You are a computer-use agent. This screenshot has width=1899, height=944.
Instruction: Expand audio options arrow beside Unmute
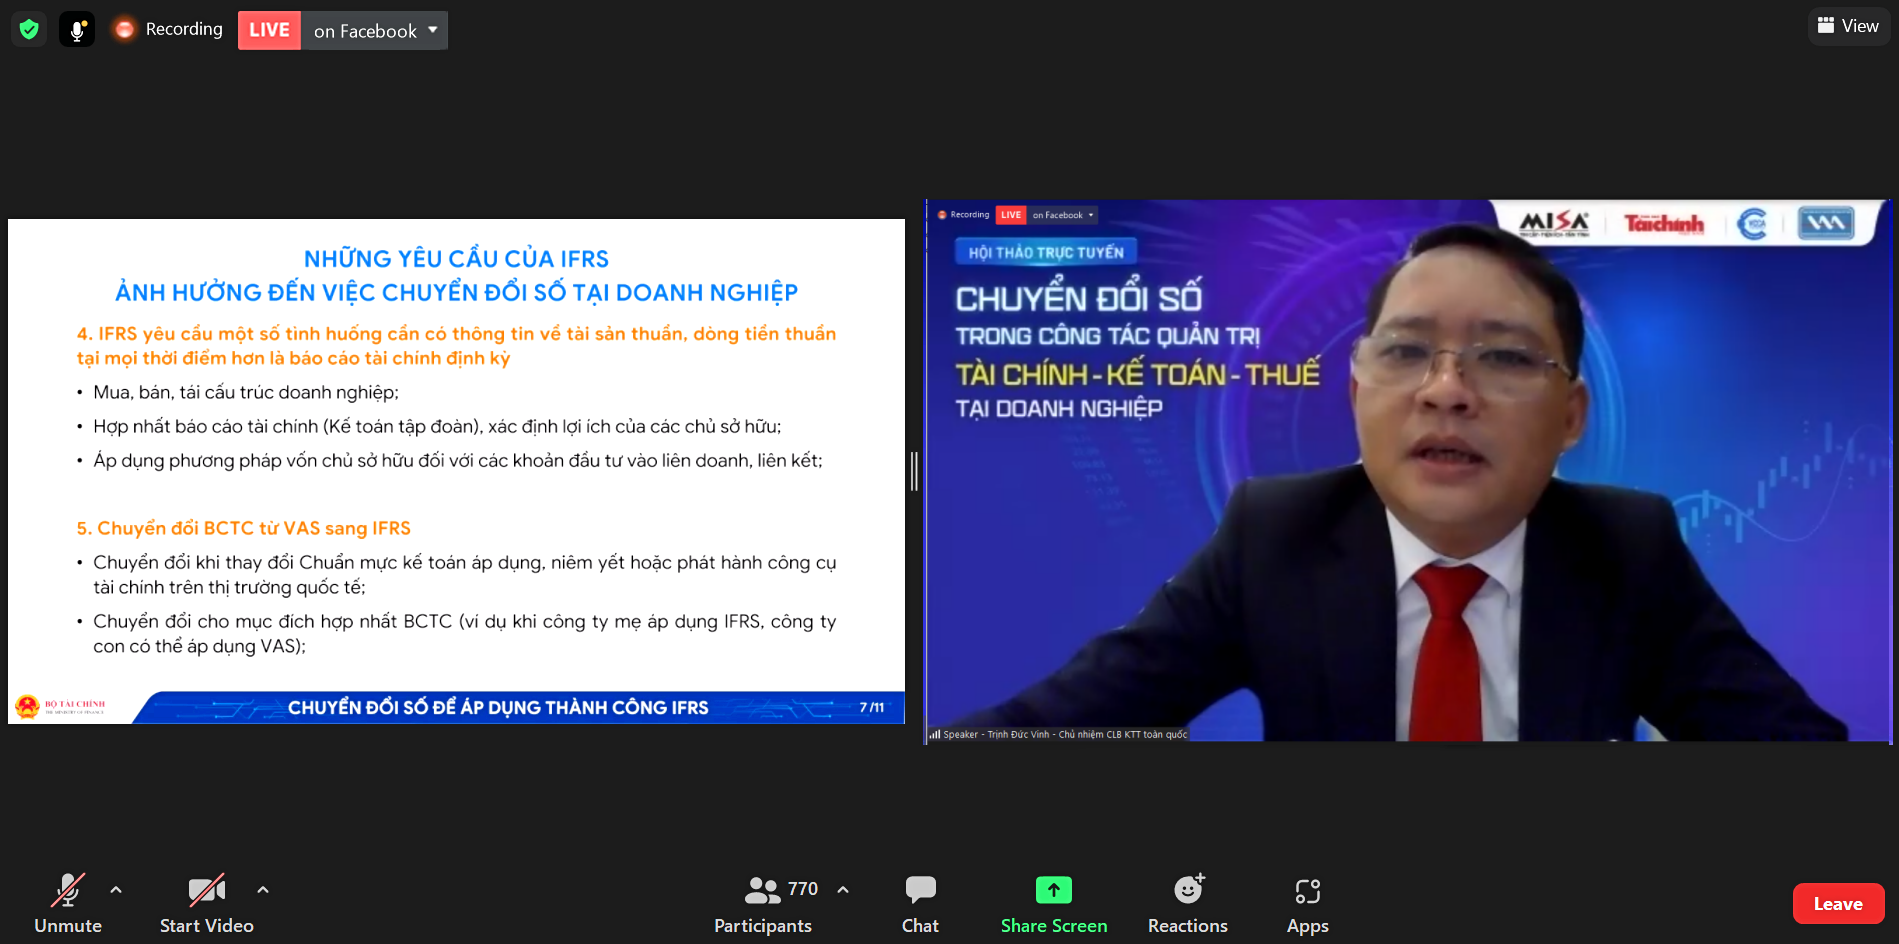(116, 889)
